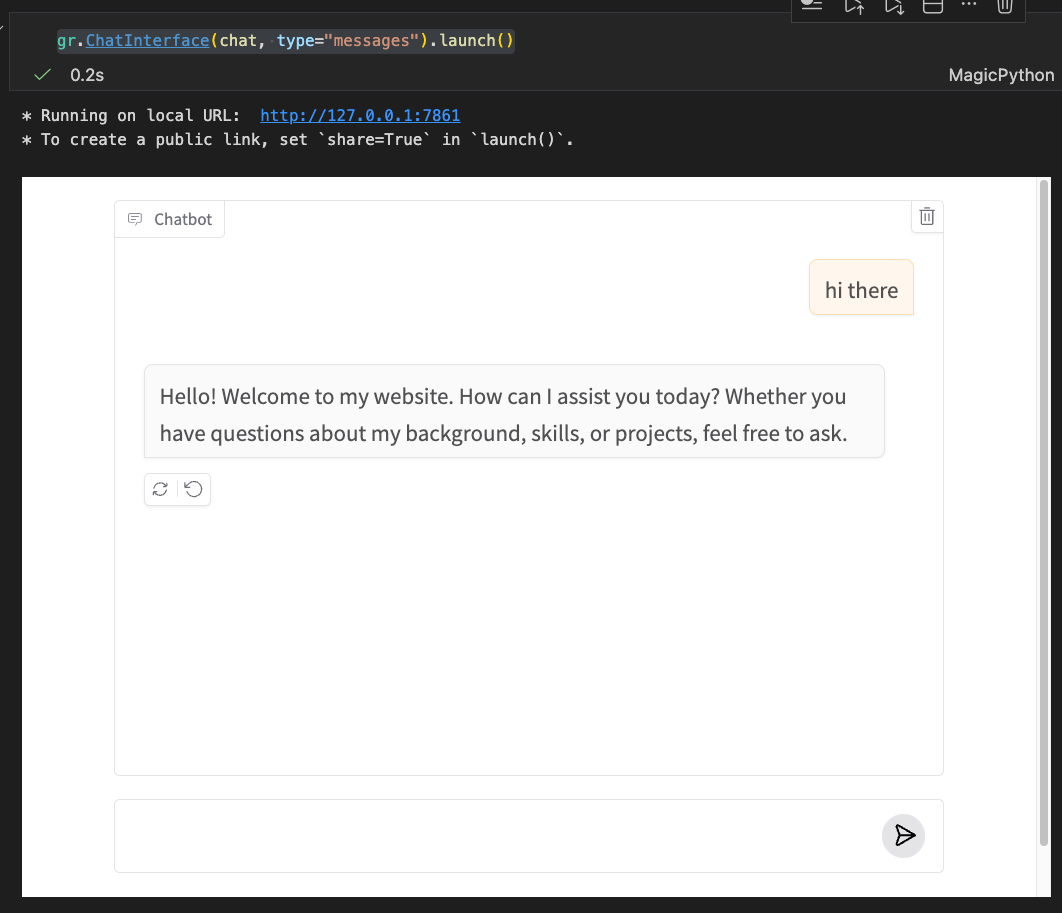Click the Chatbot label tab

pos(170,219)
